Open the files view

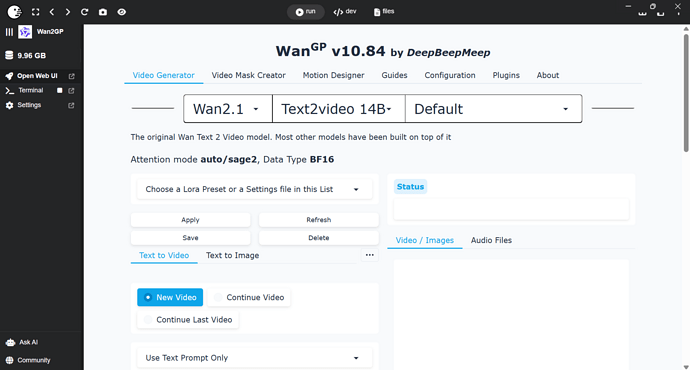[x=384, y=11]
